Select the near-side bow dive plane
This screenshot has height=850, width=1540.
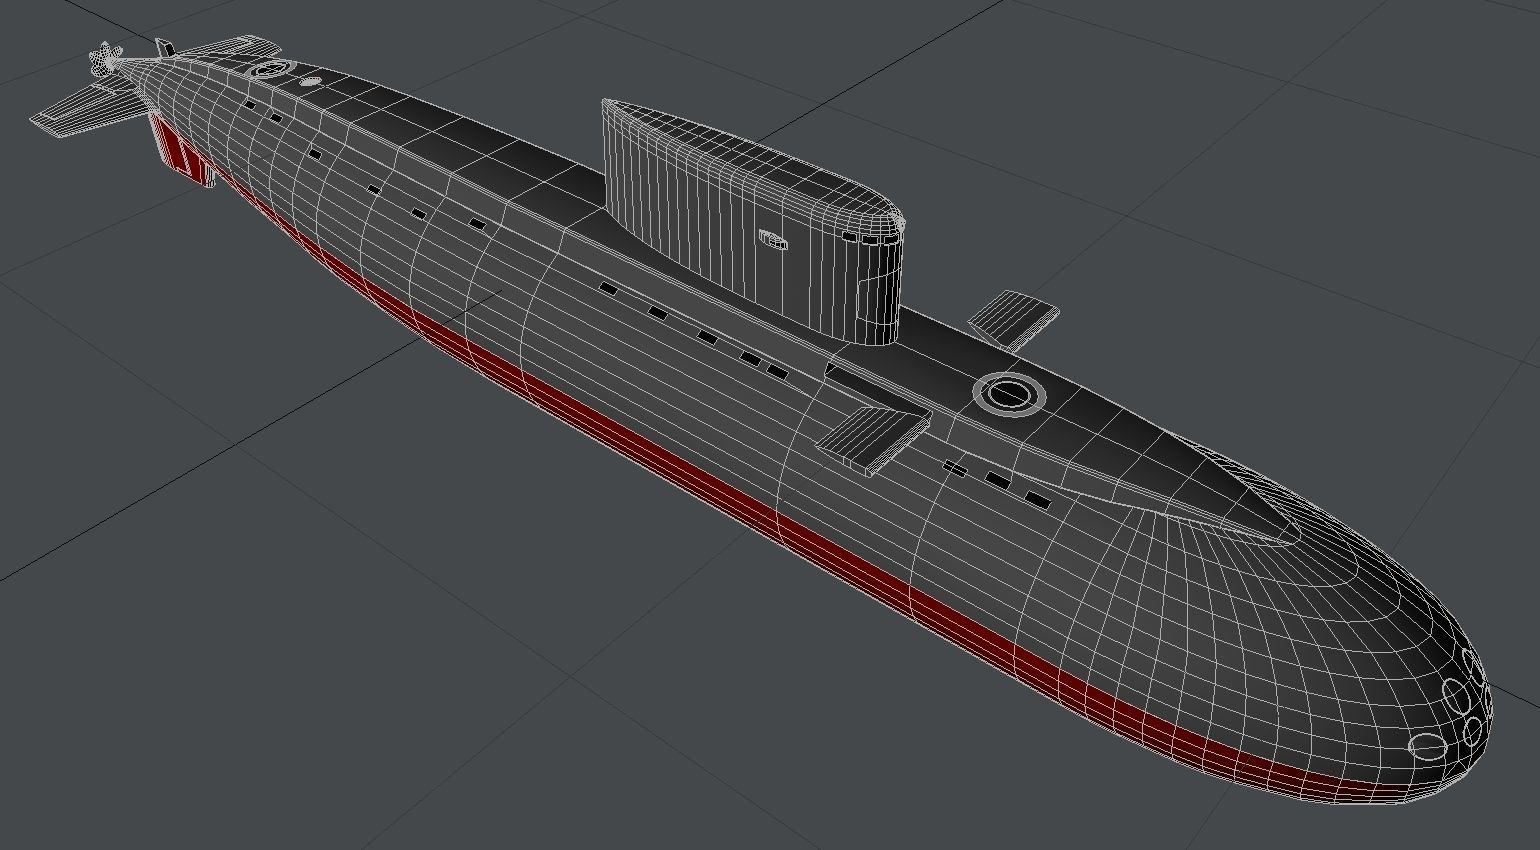tap(875, 439)
